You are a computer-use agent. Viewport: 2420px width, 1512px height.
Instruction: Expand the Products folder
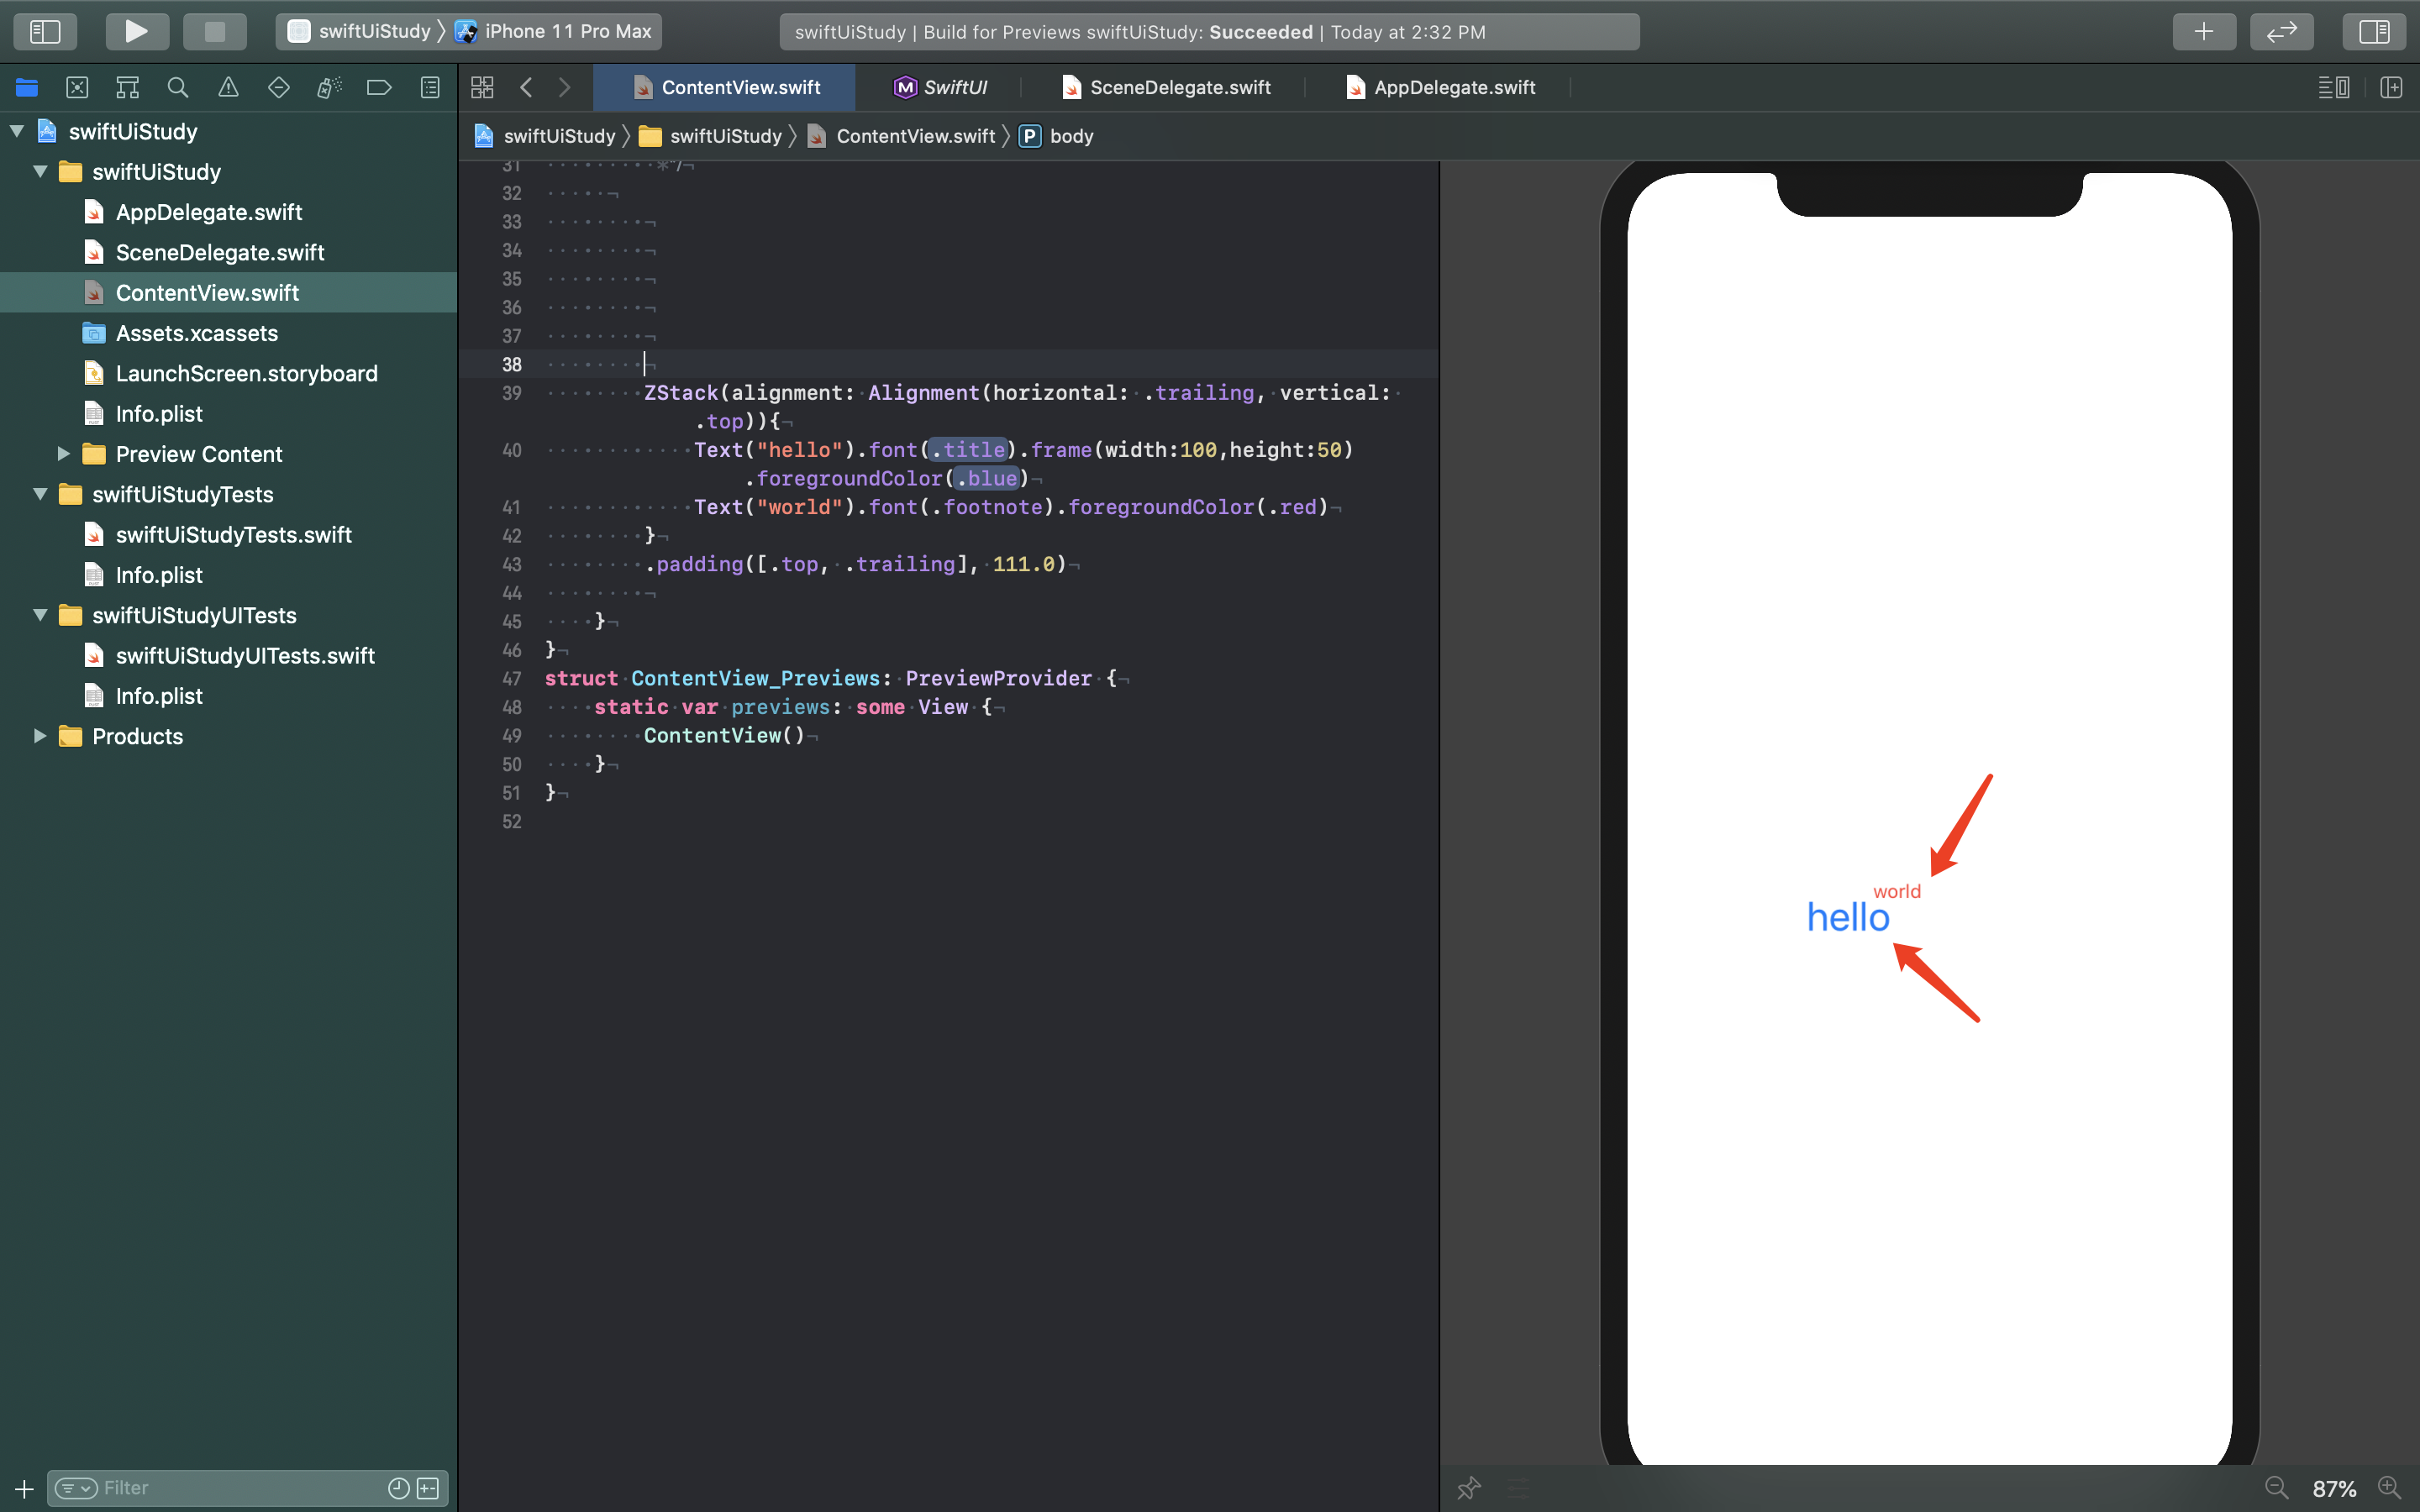[x=40, y=736]
